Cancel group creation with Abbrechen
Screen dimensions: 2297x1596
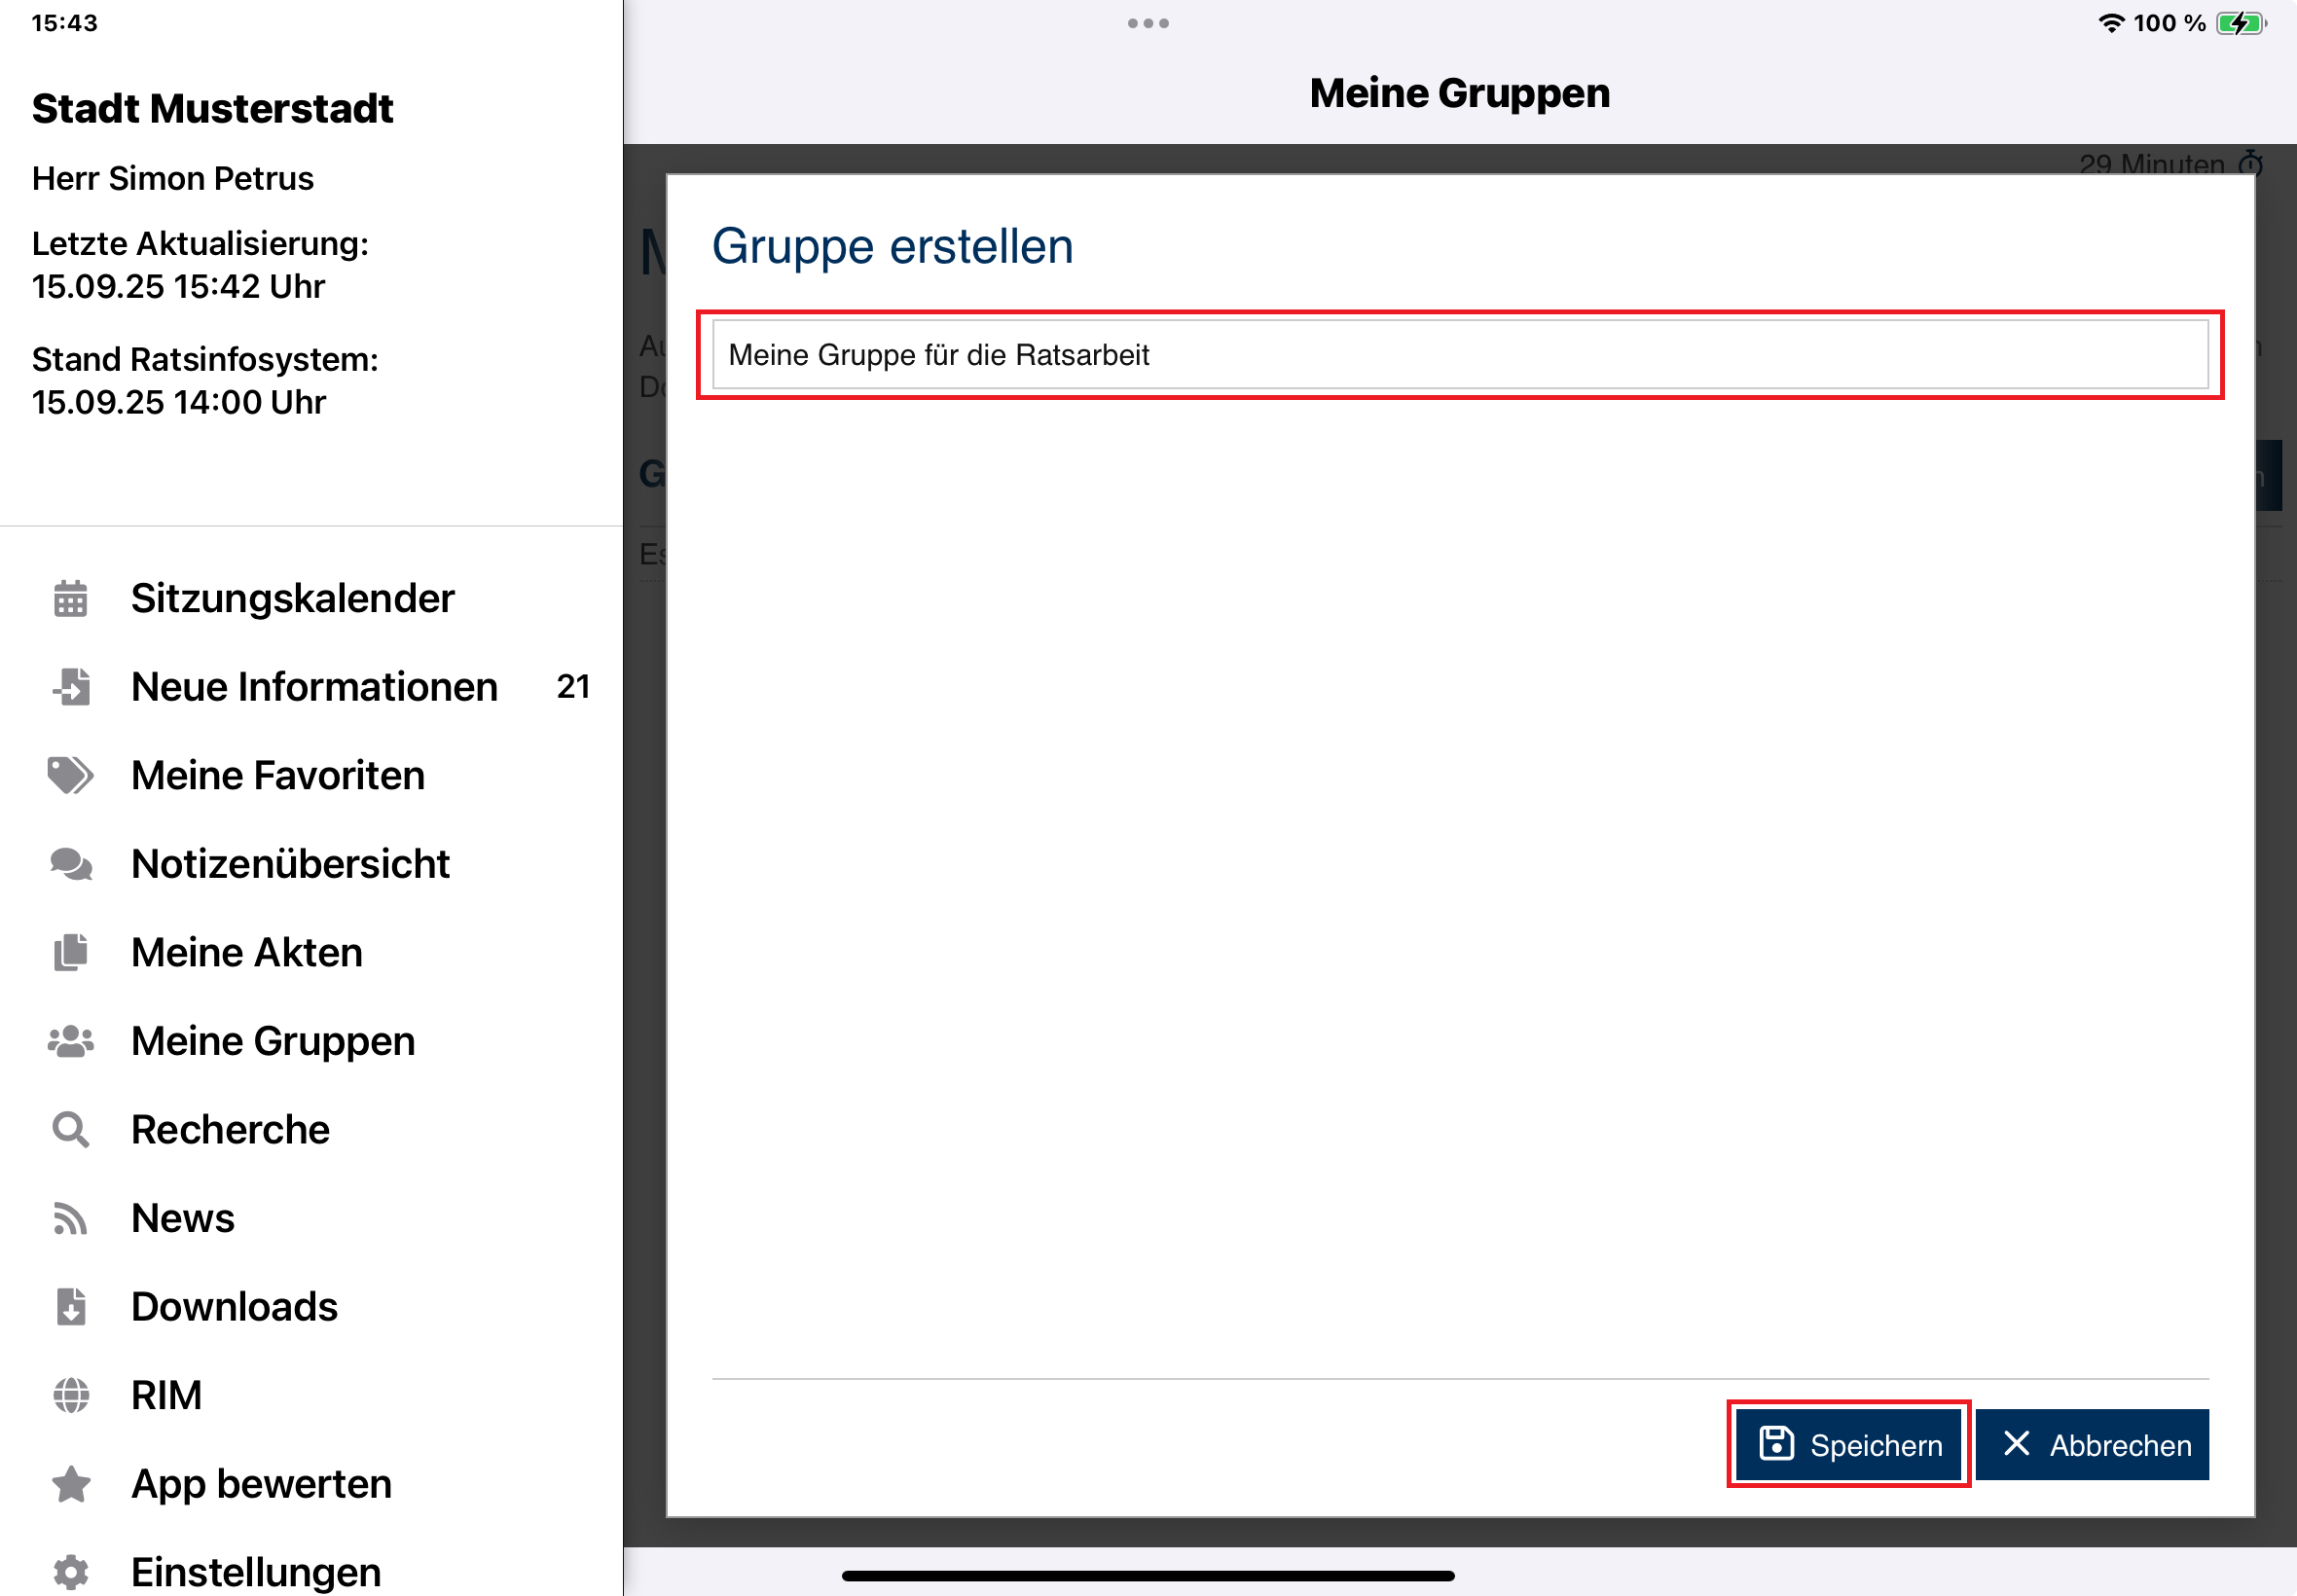coord(2092,1444)
